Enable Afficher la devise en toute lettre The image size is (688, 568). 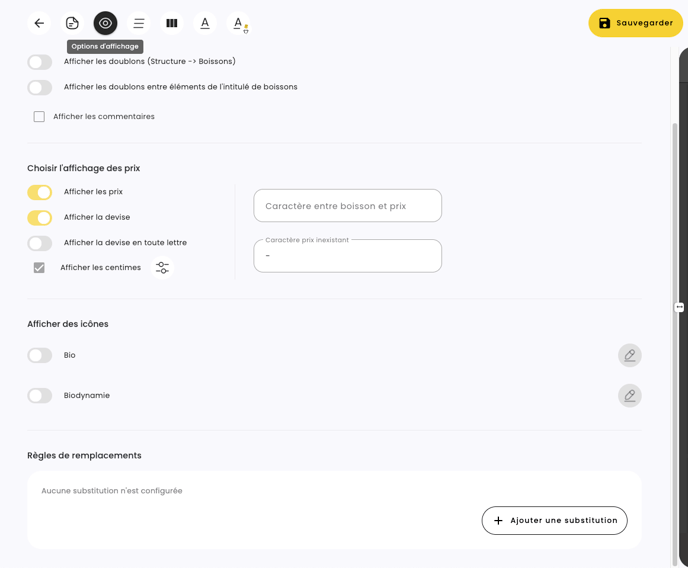40,243
